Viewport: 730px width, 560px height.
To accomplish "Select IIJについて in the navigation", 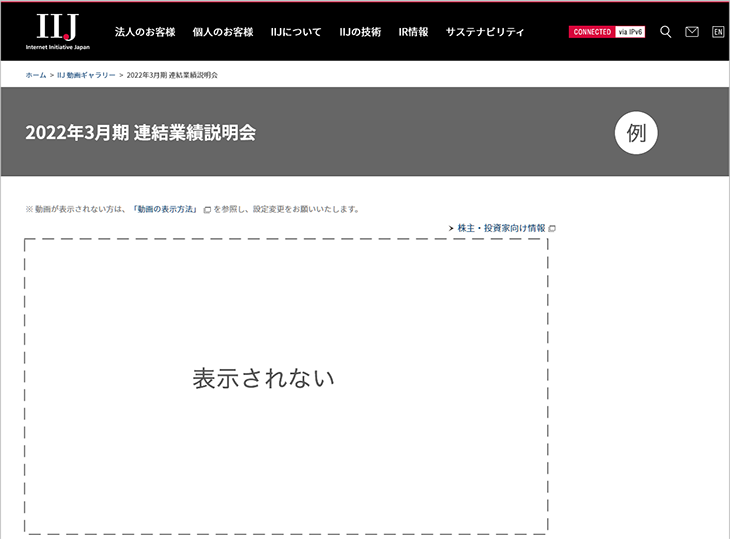I will 296,32.
